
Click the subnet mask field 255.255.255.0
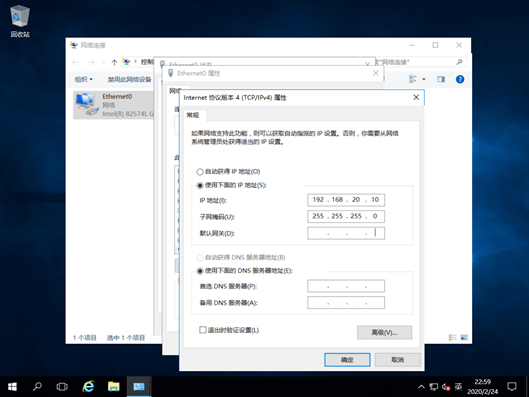pyautogui.click(x=346, y=216)
